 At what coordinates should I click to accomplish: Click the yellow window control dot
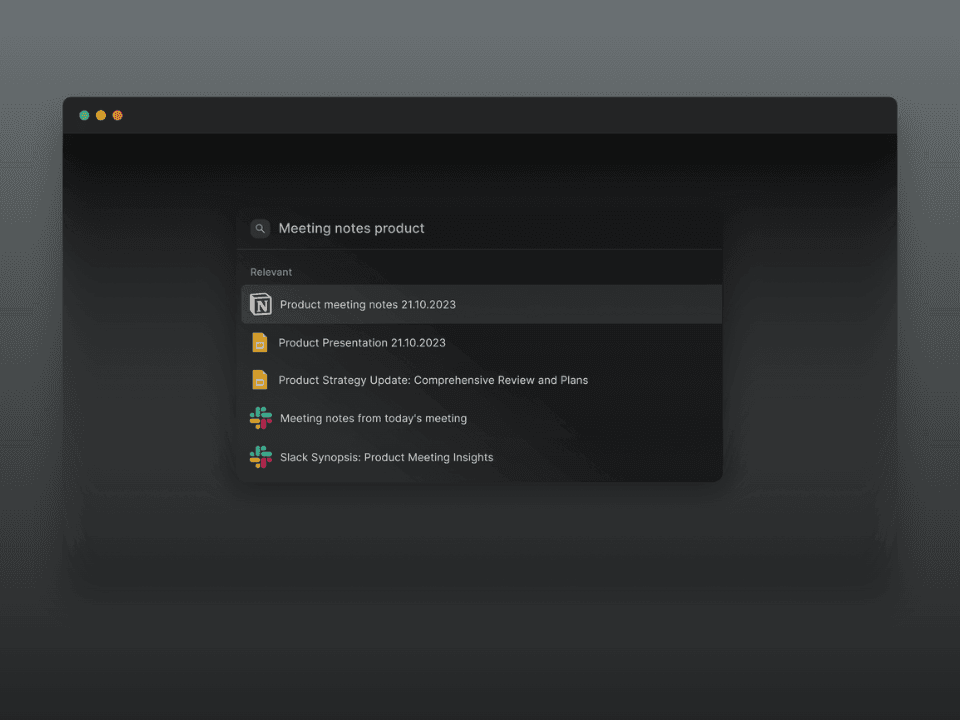click(101, 116)
